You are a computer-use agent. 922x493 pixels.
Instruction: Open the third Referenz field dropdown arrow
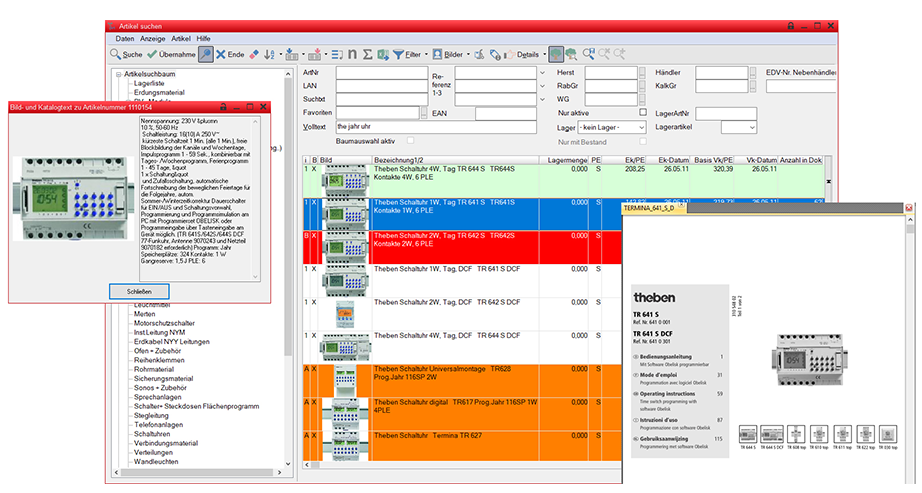pyautogui.click(x=542, y=99)
